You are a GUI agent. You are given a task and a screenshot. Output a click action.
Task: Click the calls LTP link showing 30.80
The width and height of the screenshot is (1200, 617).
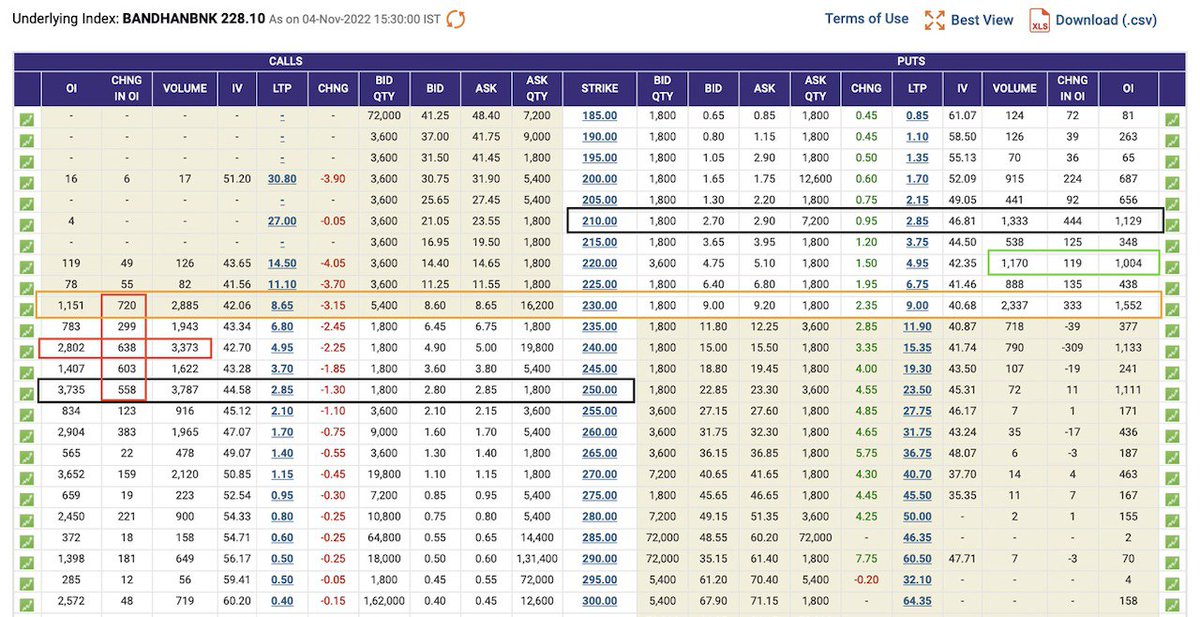(x=282, y=178)
